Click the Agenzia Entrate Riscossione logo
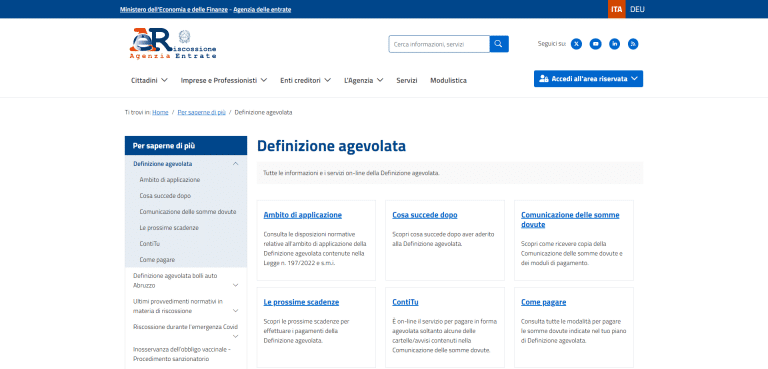 coord(173,44)
